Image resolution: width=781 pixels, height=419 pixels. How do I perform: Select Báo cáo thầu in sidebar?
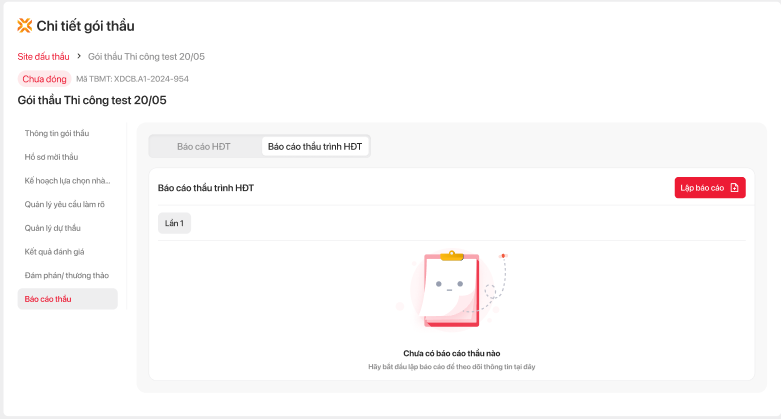48,299
